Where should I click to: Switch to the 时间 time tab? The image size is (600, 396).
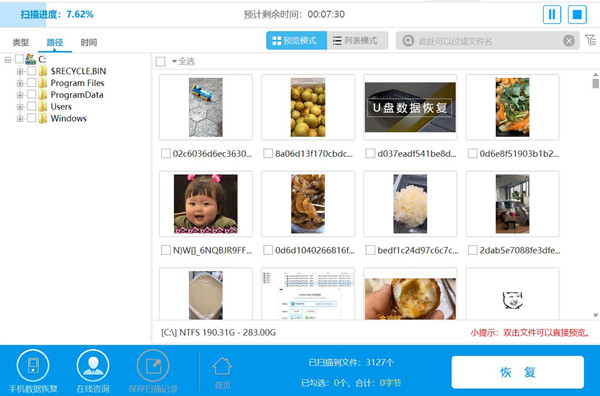click(x=89, y=42)
